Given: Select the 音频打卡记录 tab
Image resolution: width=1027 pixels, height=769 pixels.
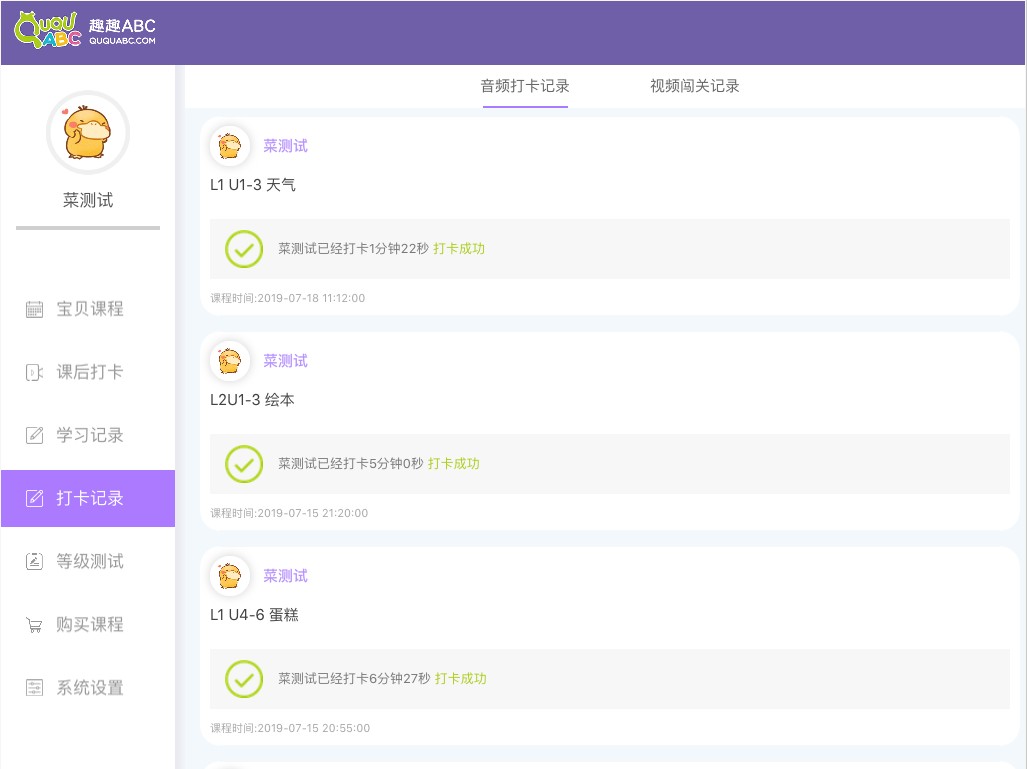Looking at the screenshot, I should click(x=525, y=86).
